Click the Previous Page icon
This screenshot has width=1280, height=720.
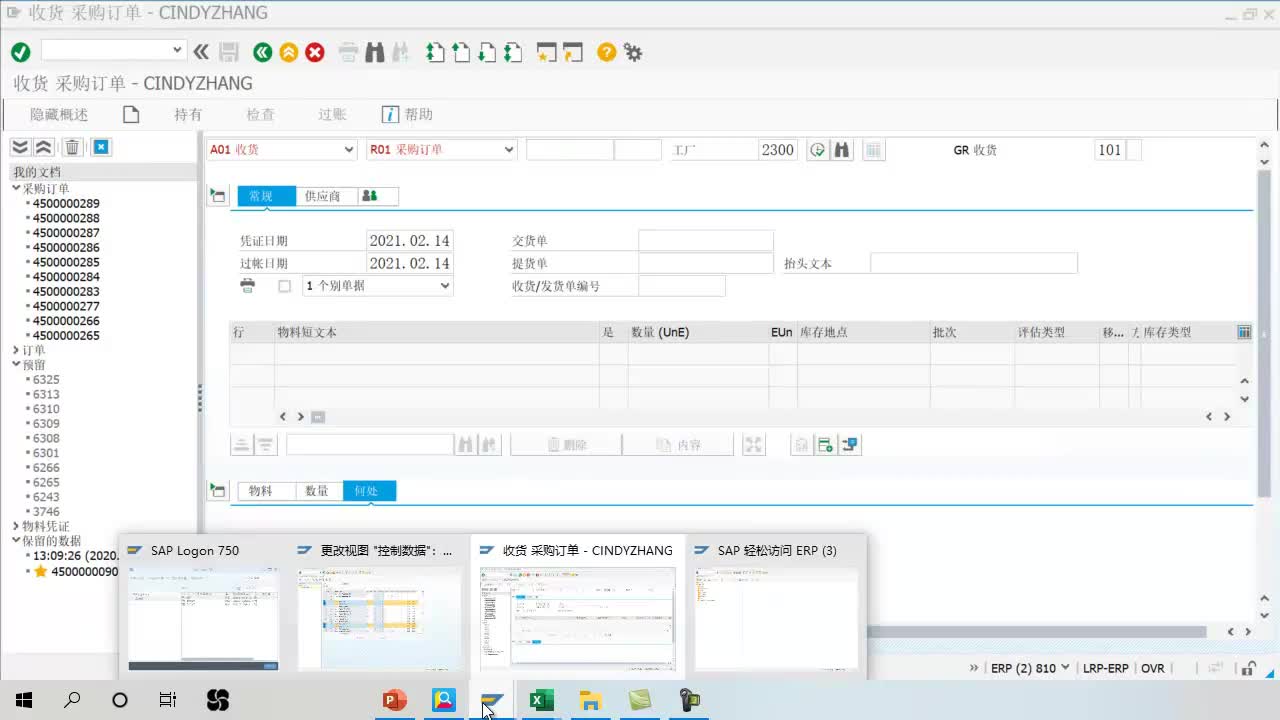click(x=461, y=52)
